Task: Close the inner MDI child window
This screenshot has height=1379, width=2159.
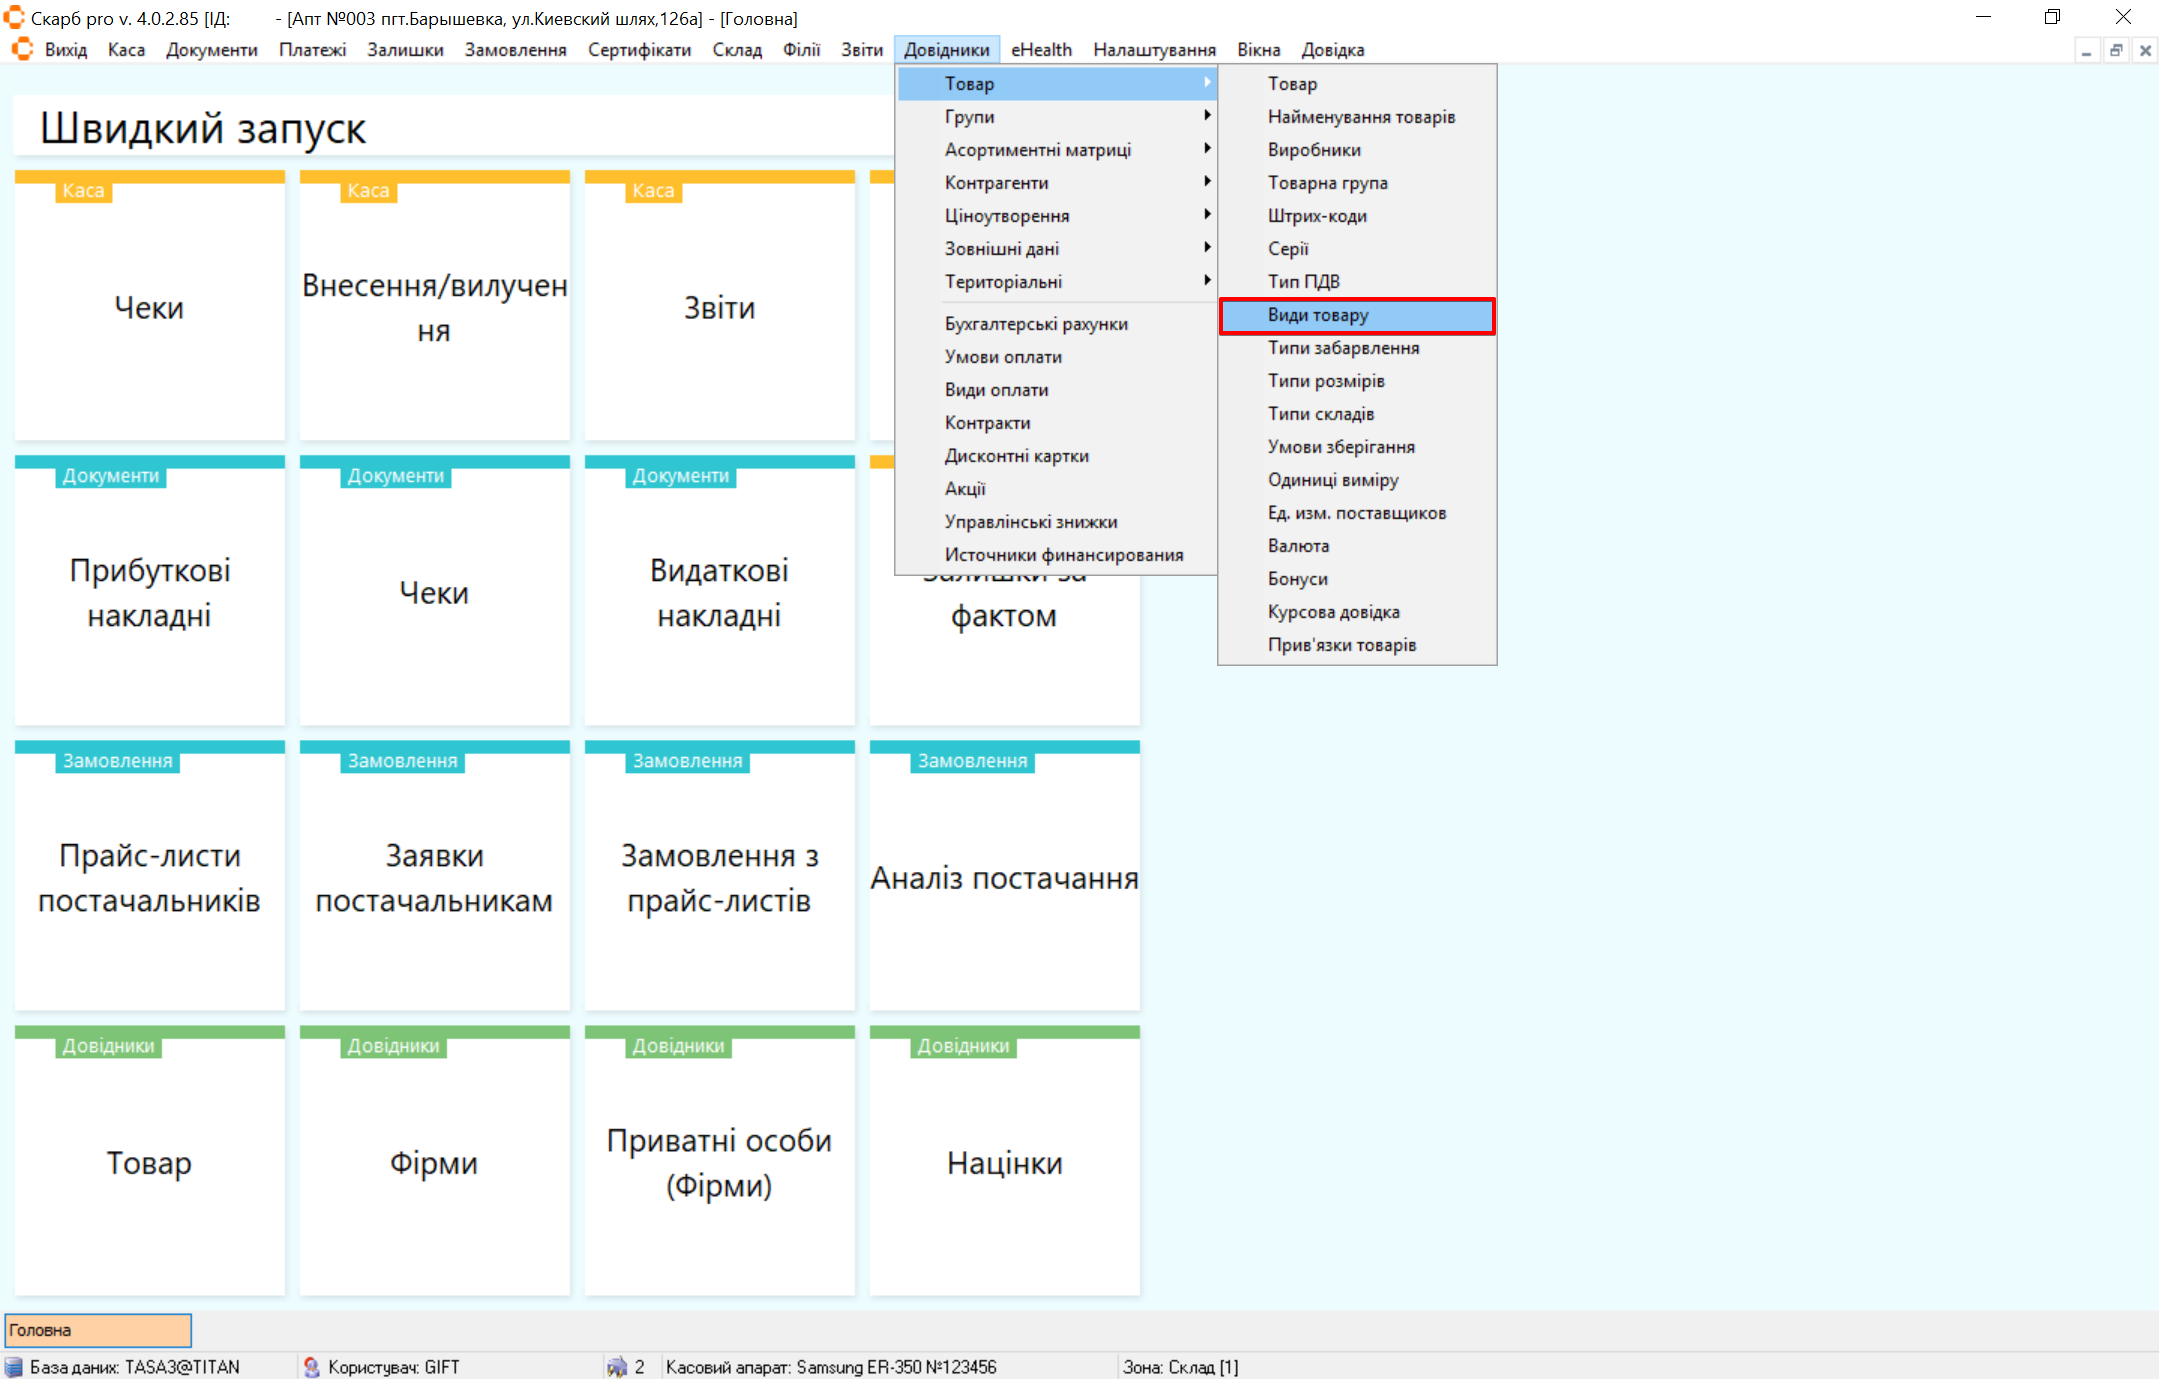Action: pyautogui.click(x=2145, y=50)
